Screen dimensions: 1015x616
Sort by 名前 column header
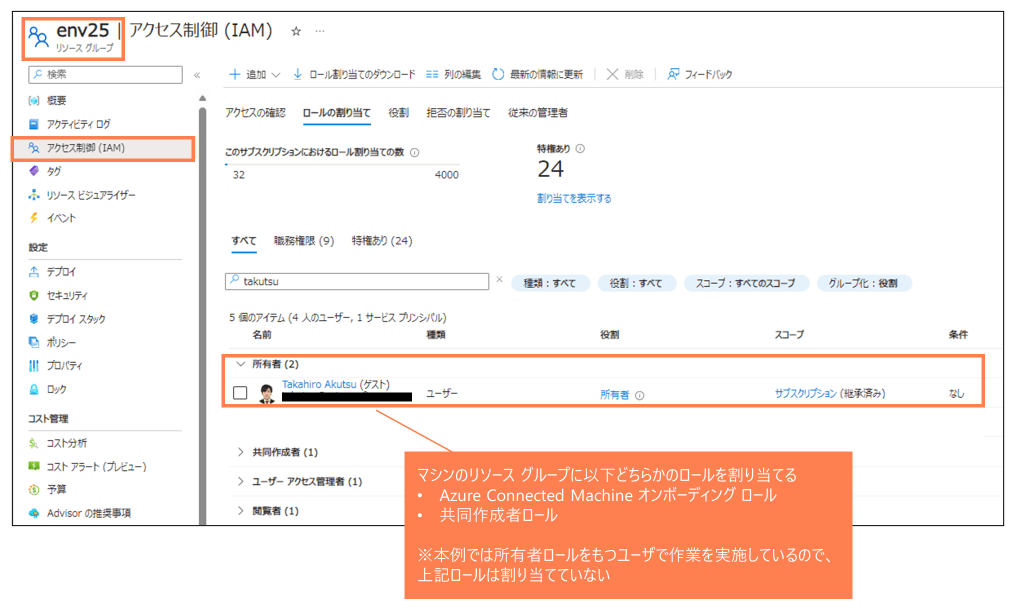[x=262, y=335]
